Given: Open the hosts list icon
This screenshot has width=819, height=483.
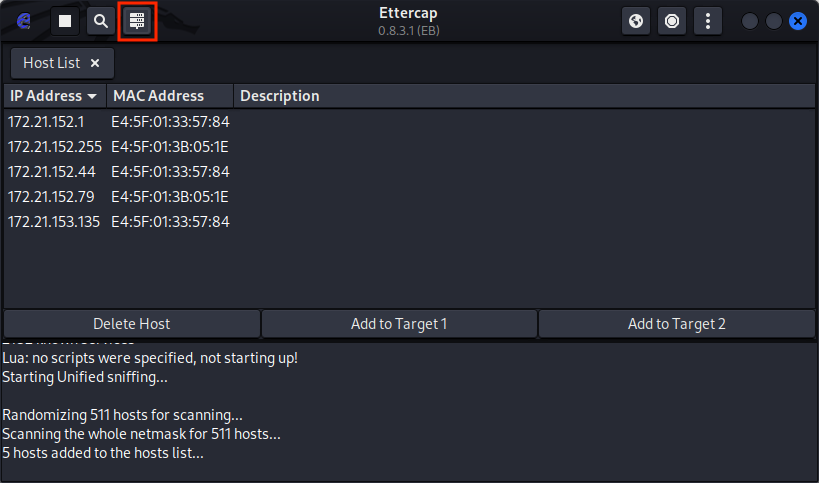Looking at the screenshot, I should [x=137, y=21].
